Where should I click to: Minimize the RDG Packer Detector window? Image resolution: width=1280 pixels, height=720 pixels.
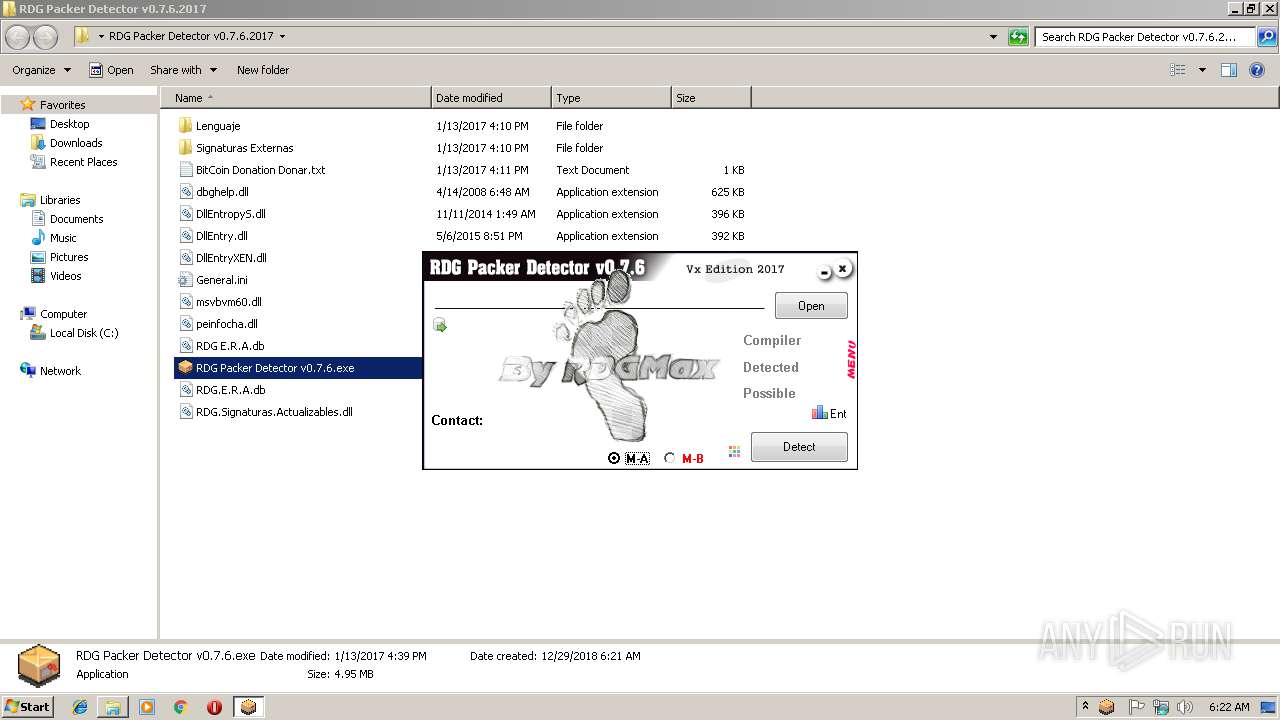[x=824, y=272]
